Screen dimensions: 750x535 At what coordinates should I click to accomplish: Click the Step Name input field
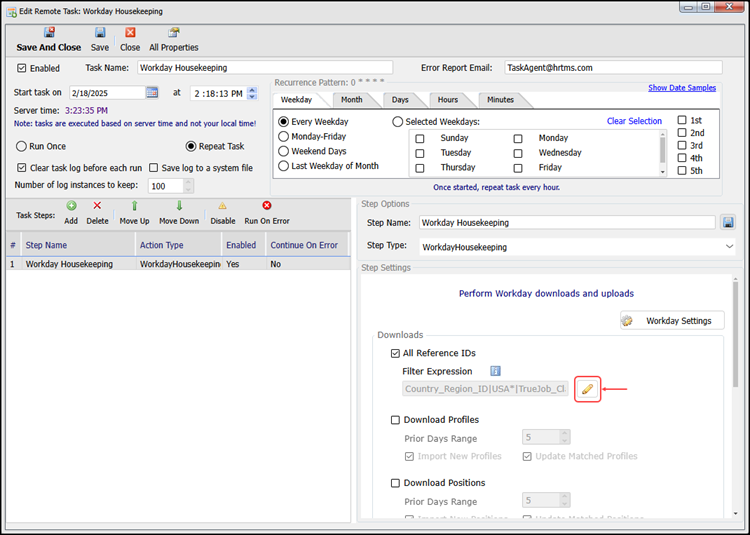(567, 222)
